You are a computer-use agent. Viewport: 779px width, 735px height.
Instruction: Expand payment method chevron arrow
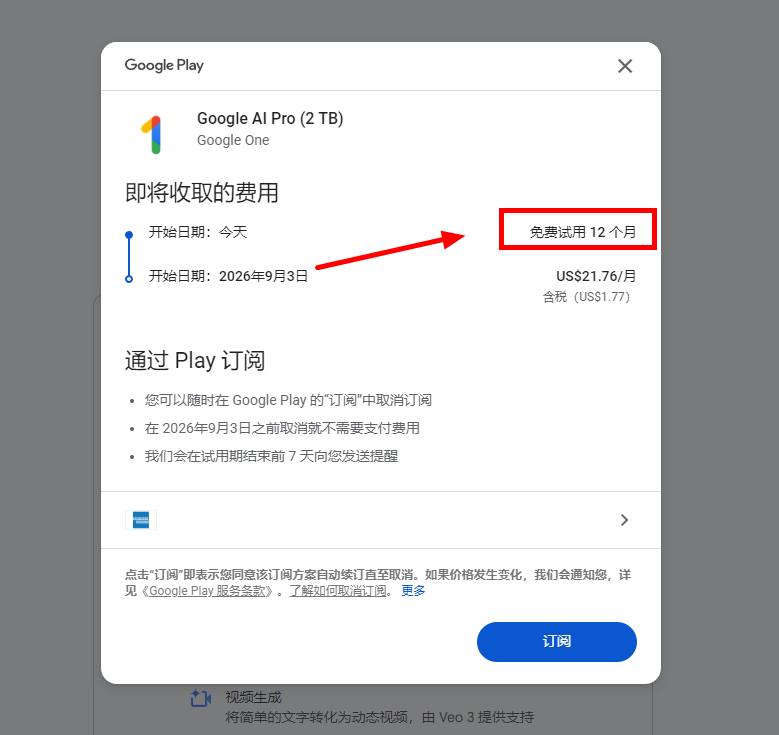624,520
